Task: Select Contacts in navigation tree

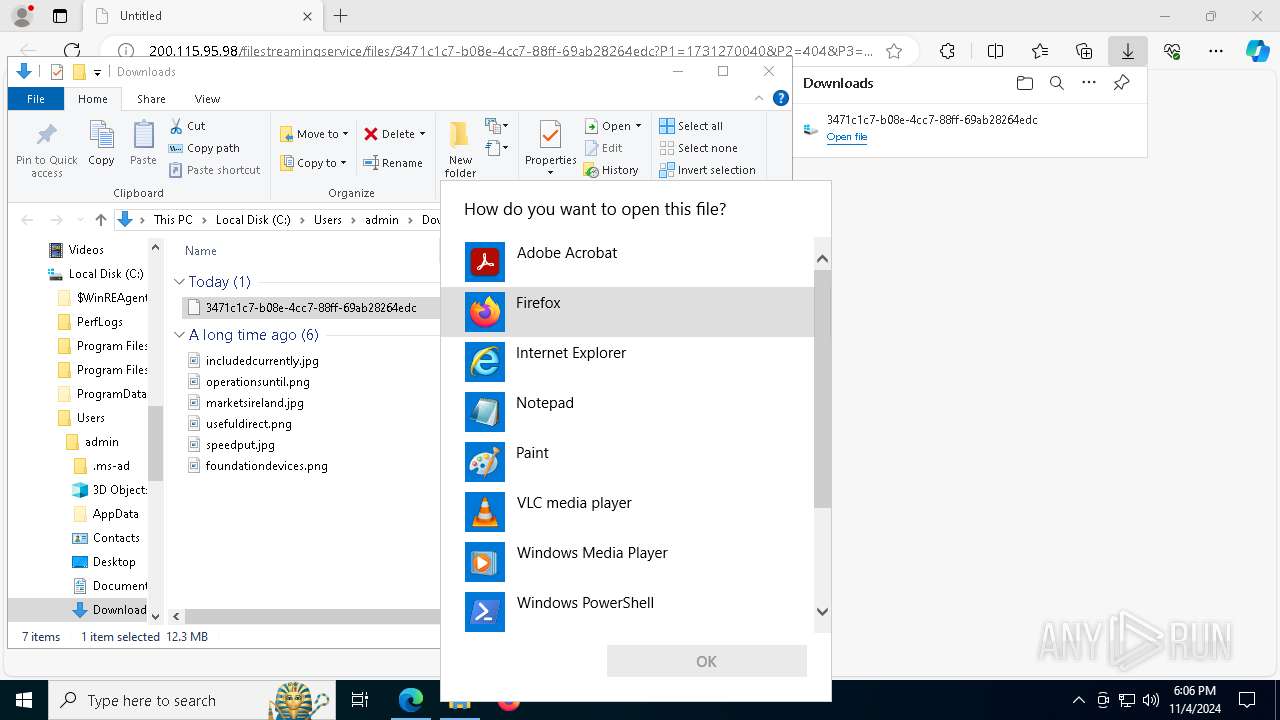Action: click(116, 538)
